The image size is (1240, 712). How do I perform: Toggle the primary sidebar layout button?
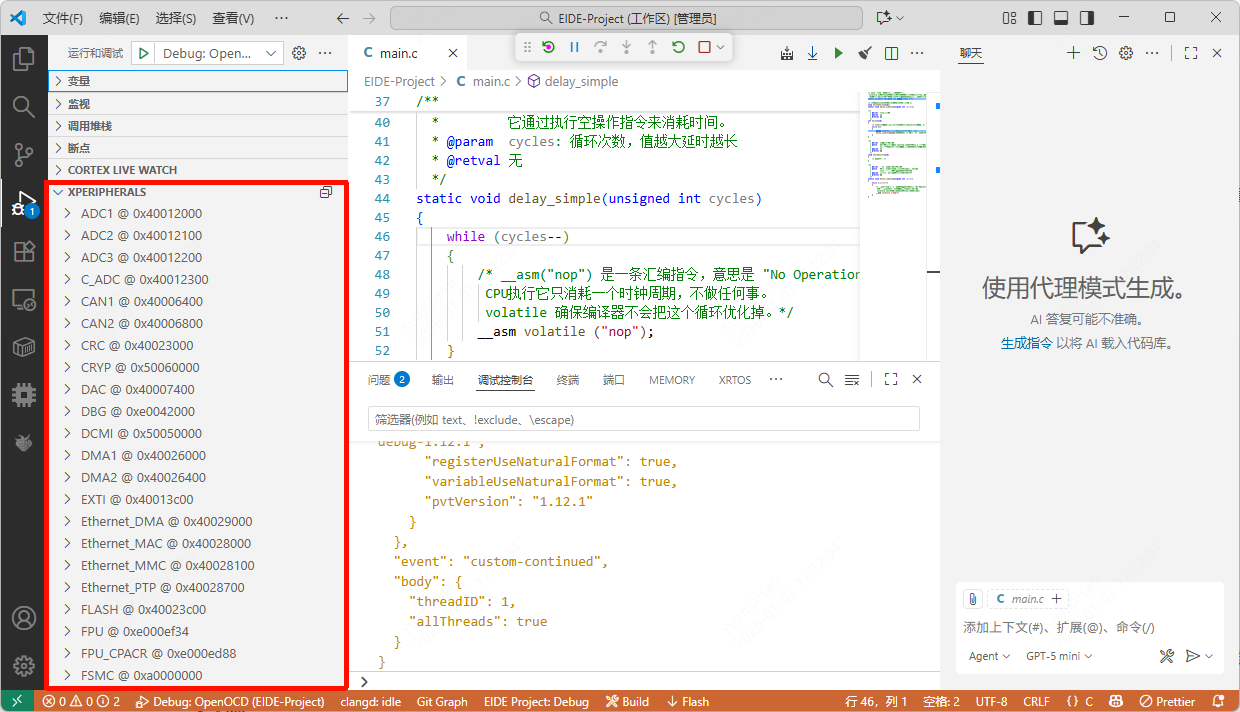point(1035,18)
